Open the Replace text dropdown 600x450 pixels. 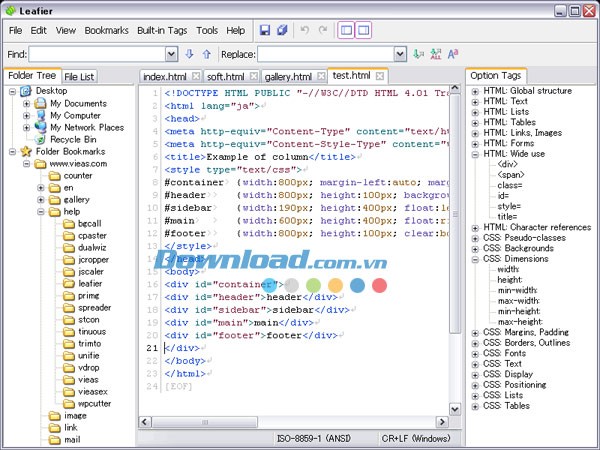point(400,54)
